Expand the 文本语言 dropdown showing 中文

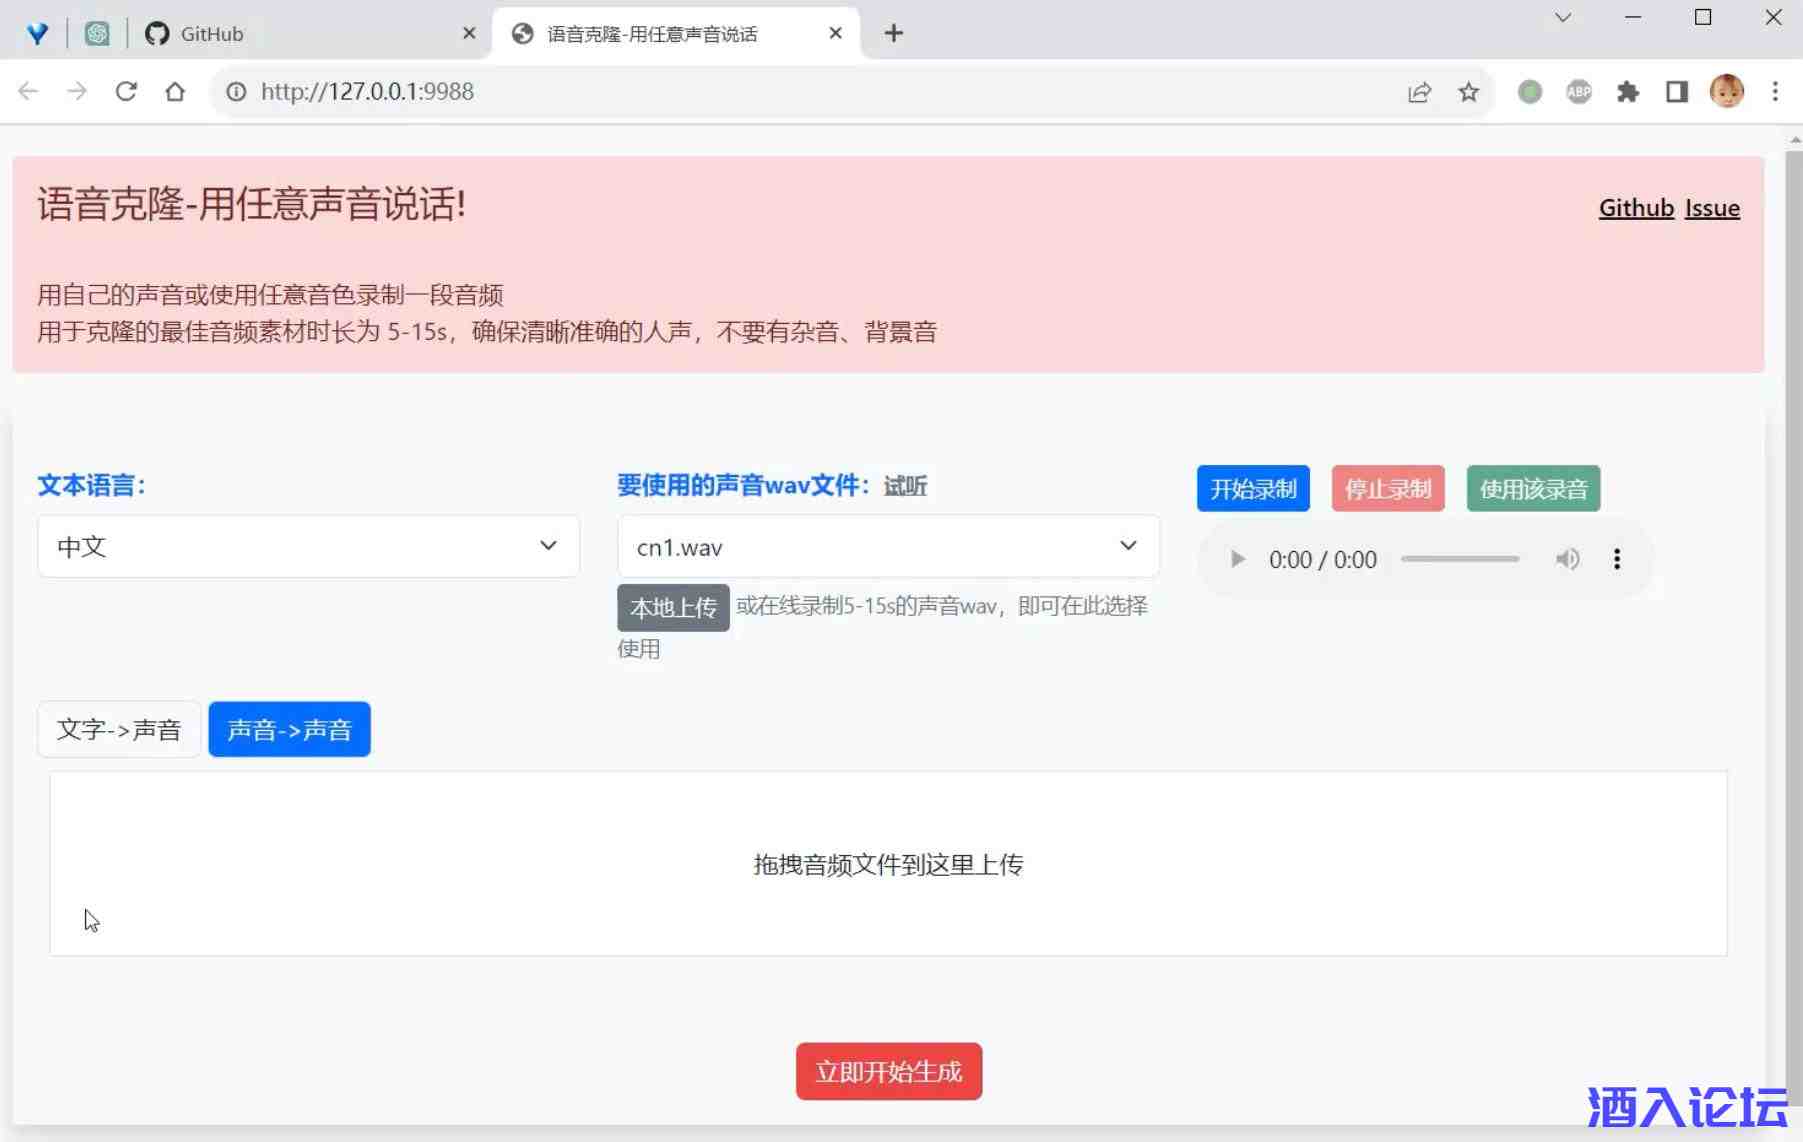click(308, 546)
